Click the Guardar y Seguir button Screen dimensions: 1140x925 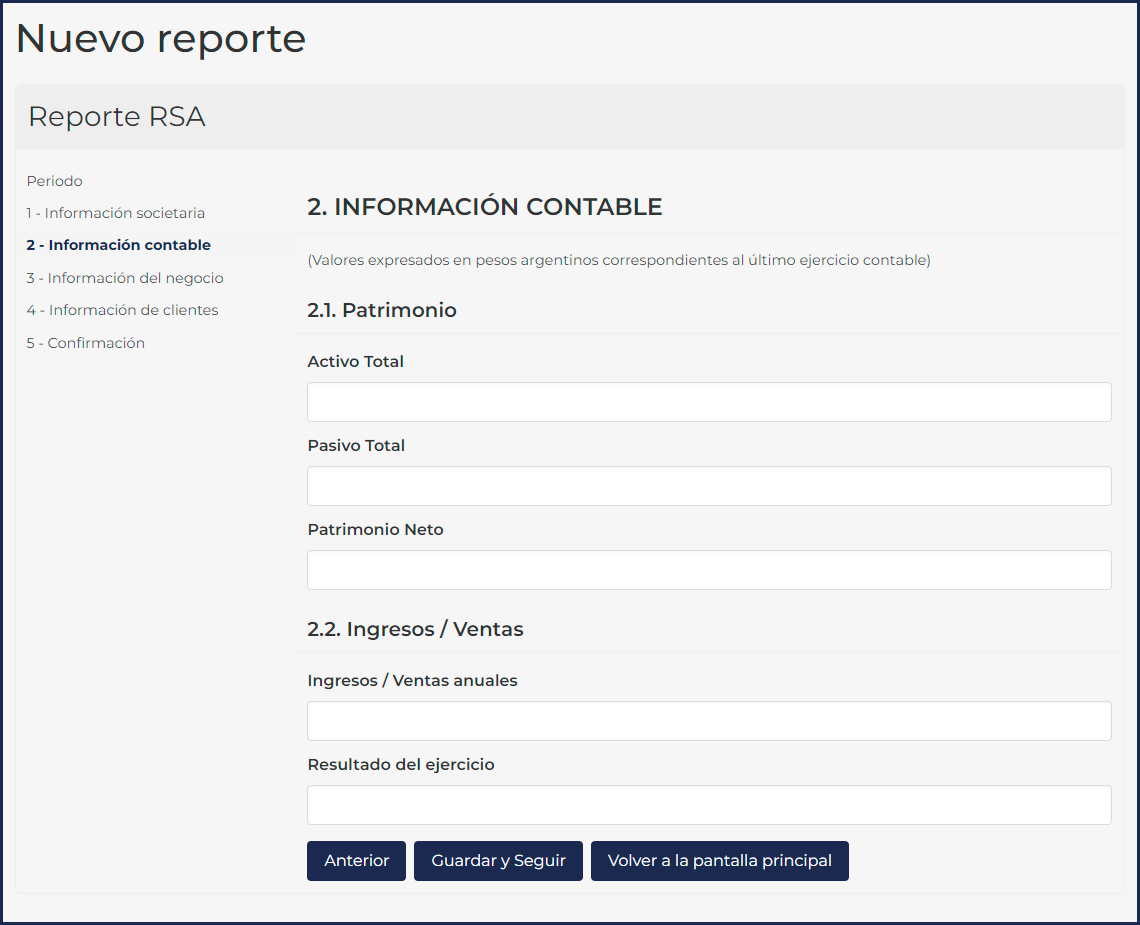[498, 861]
